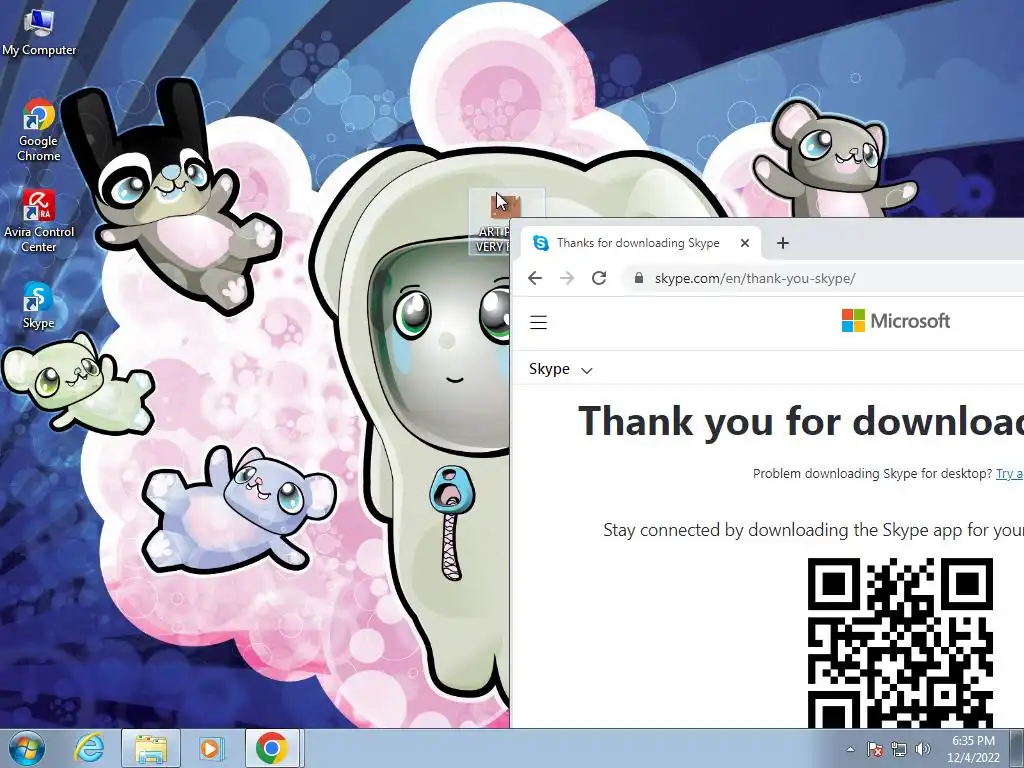Switch to the Chrome taskbar button

pos(272,748)
